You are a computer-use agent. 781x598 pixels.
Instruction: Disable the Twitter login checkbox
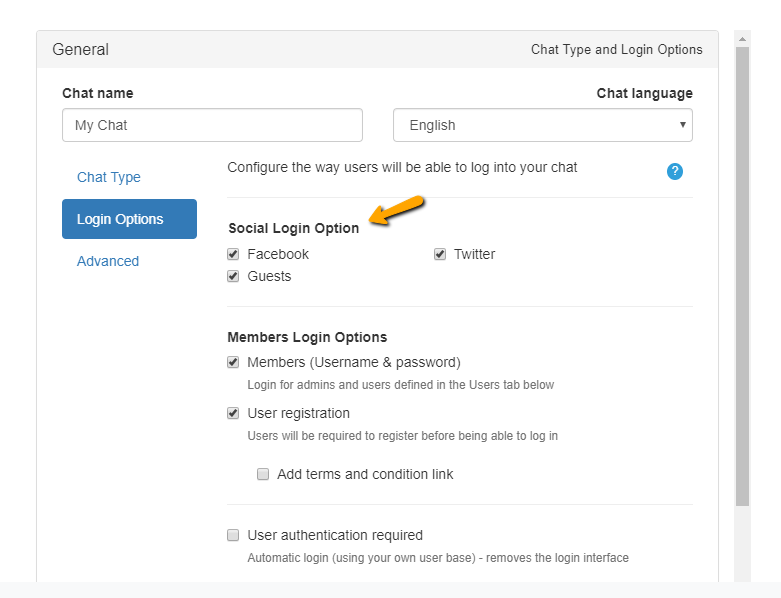[x=440, y=254]
